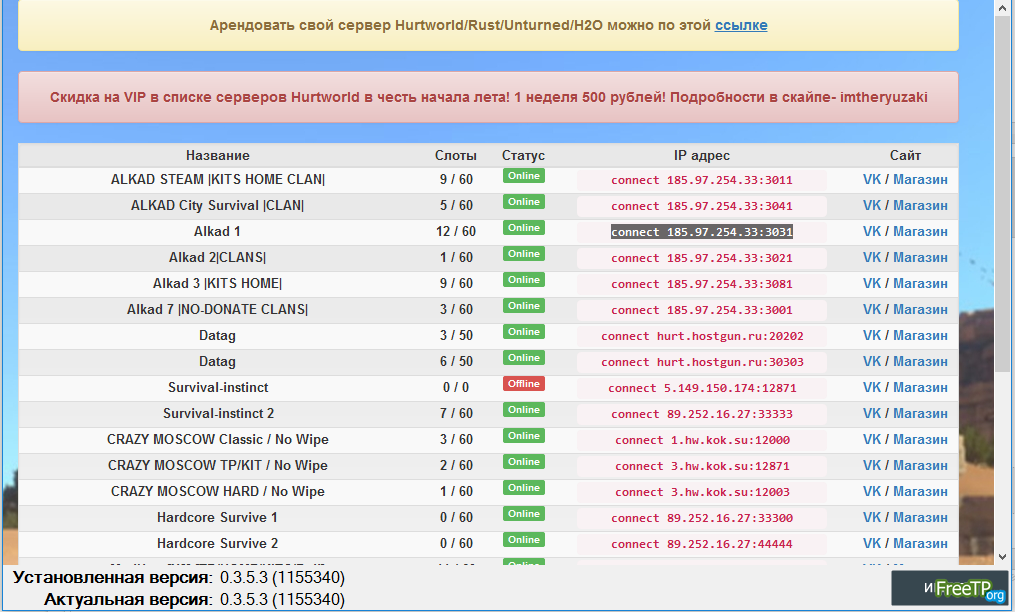Viewport: 1015px width, 612px height.
Task: Click Online badge for Alkad 1 server
Action: pyautogui.click(x=524, y=228)
